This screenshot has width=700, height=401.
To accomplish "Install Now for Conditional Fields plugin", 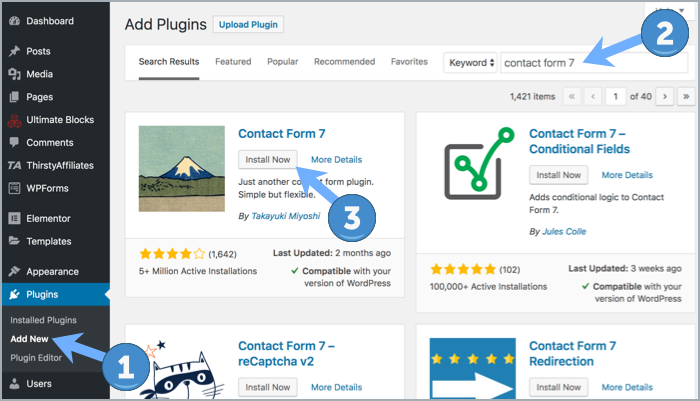I will [x=558, y=175].
